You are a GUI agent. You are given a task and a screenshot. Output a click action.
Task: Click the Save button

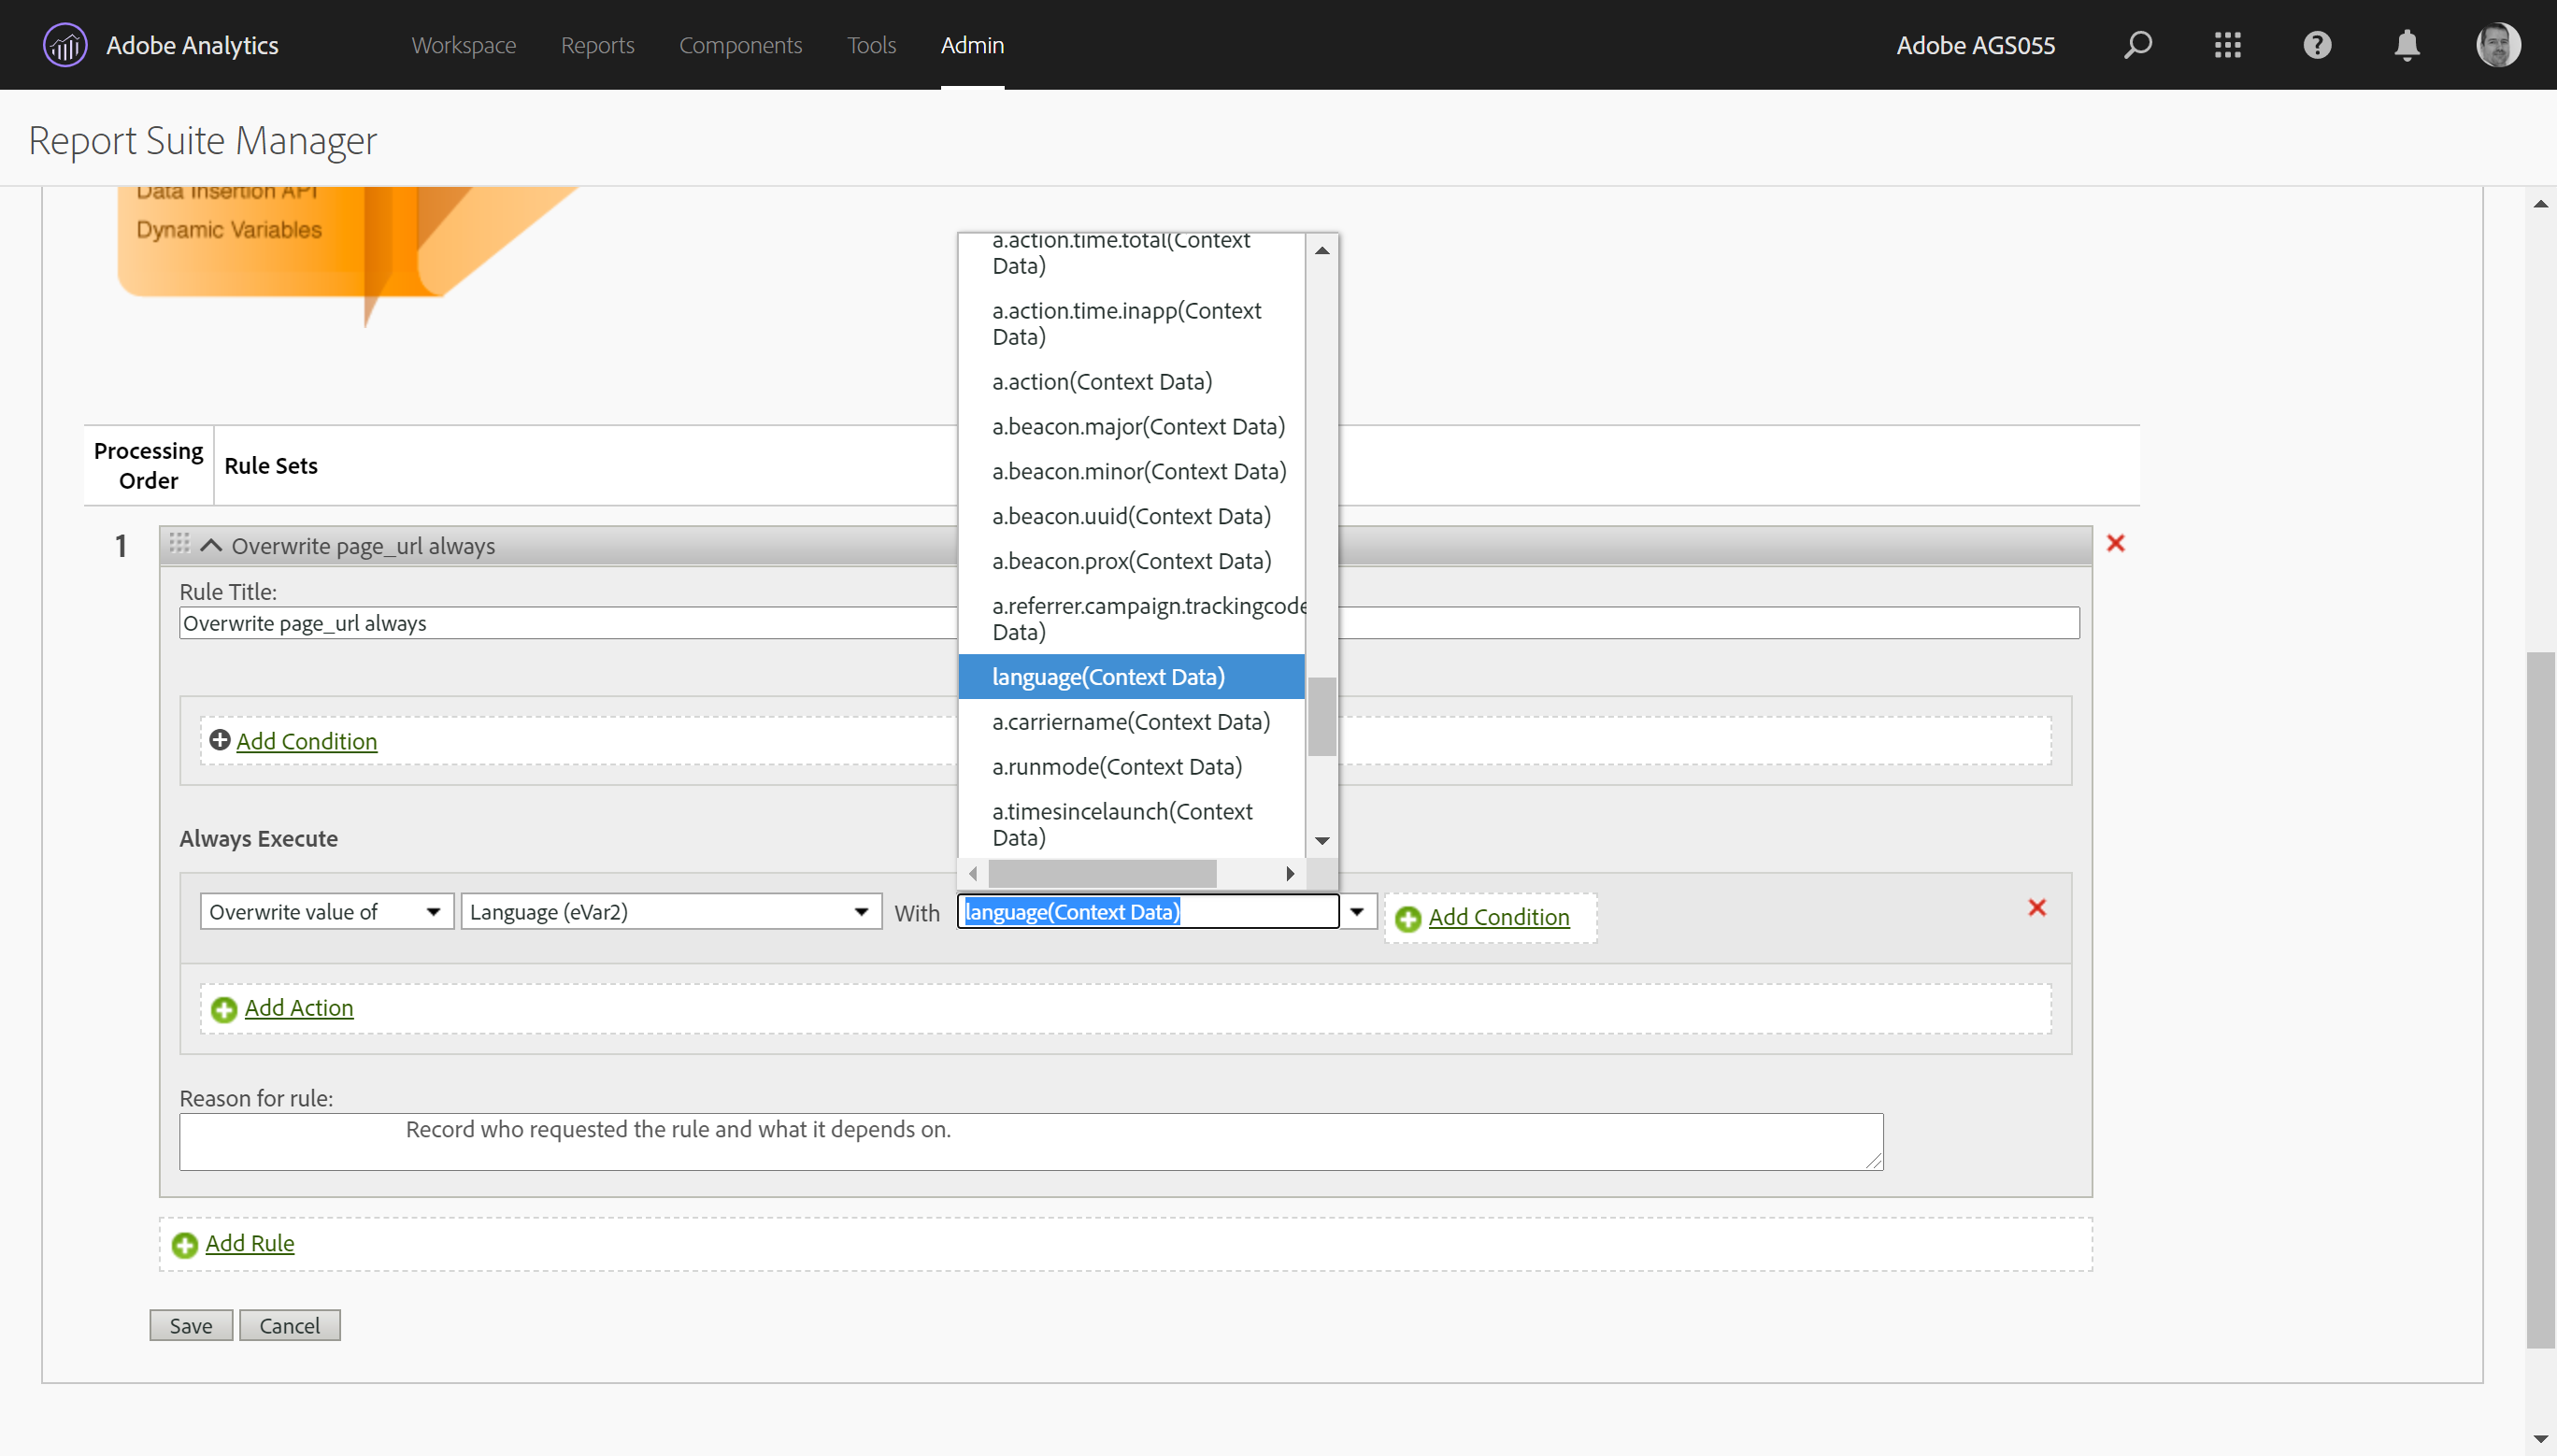pos(190,1325)
